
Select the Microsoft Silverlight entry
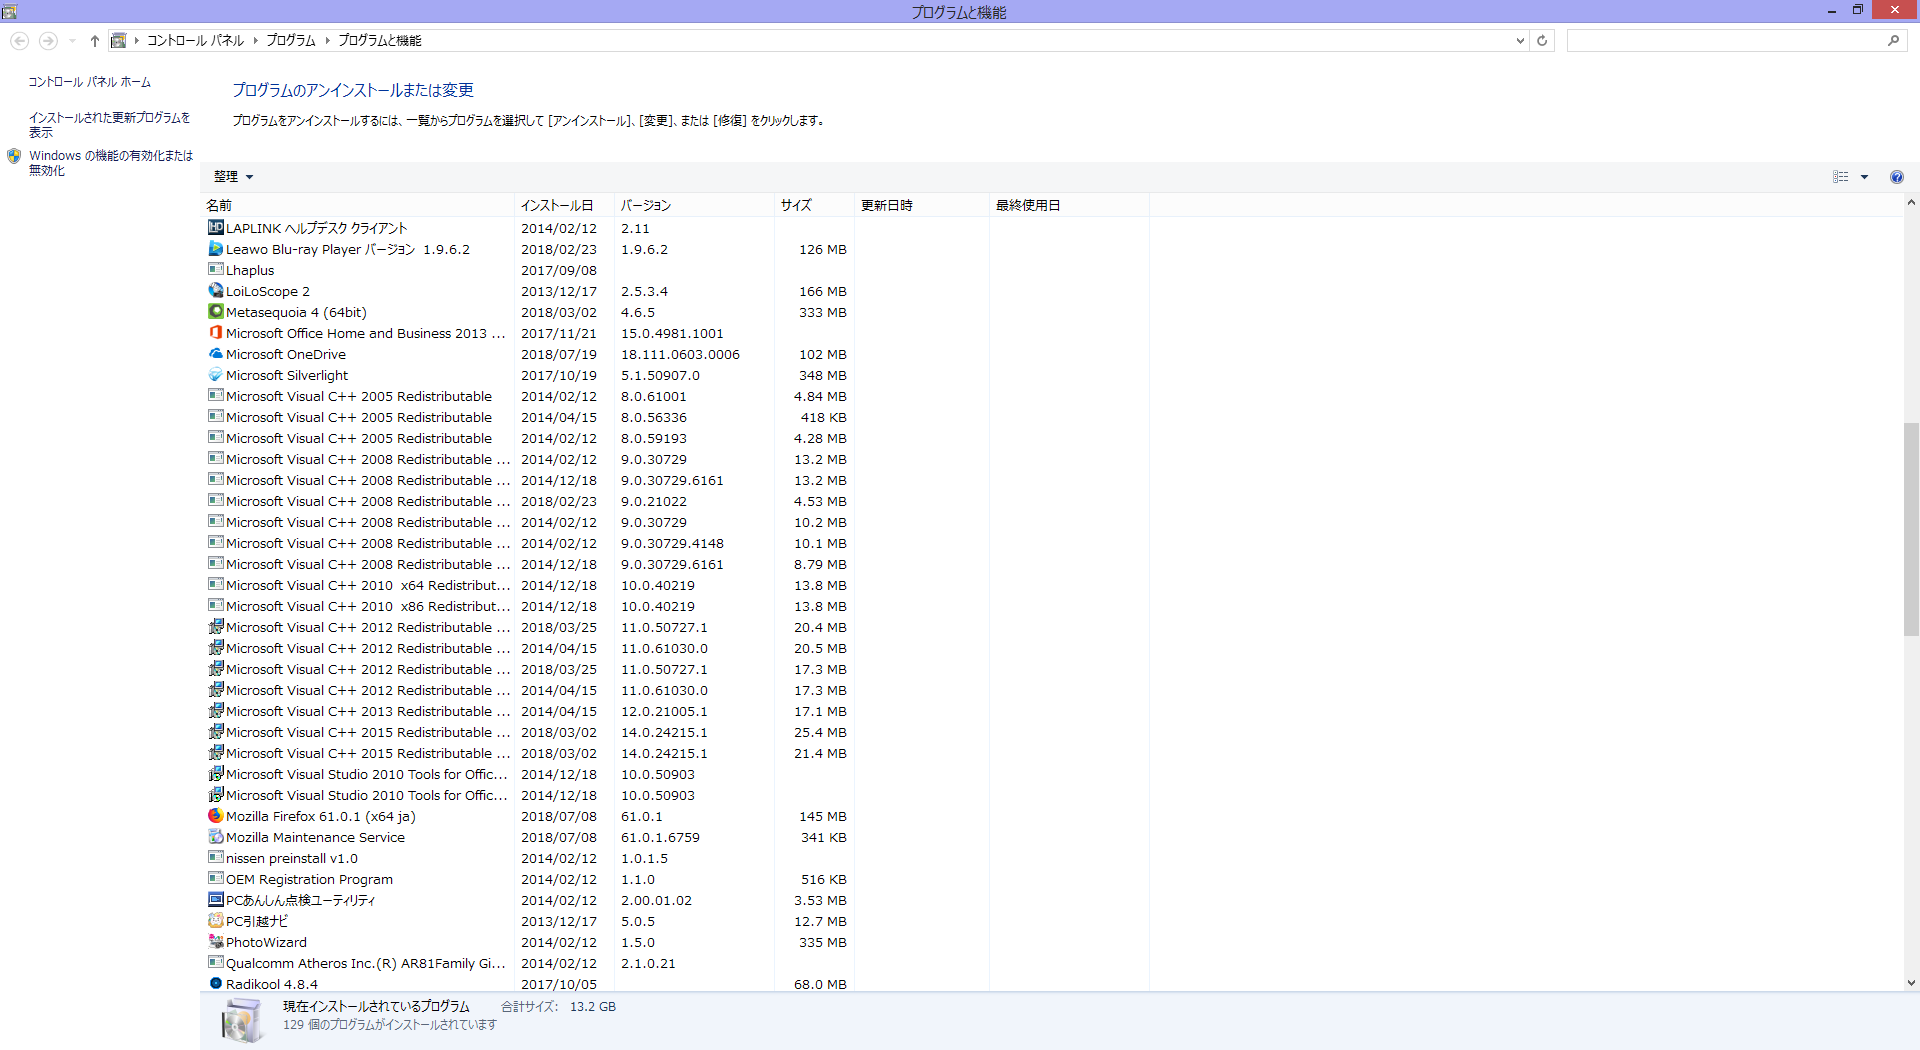click(x=287, y=375)
